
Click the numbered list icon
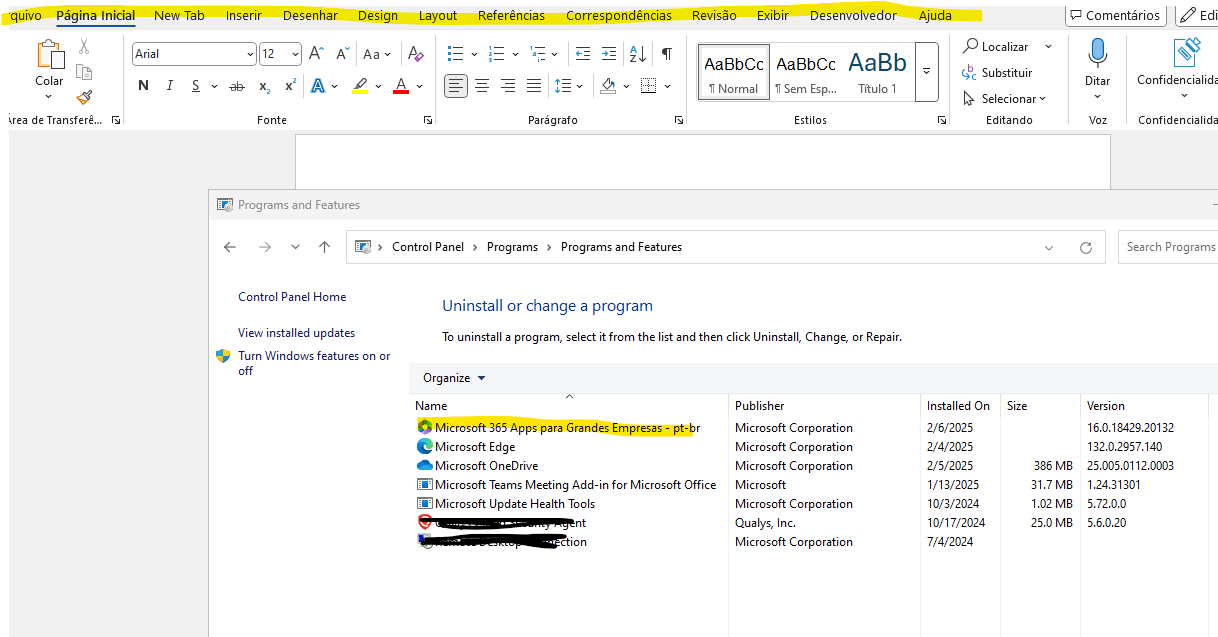coord(497,54)
